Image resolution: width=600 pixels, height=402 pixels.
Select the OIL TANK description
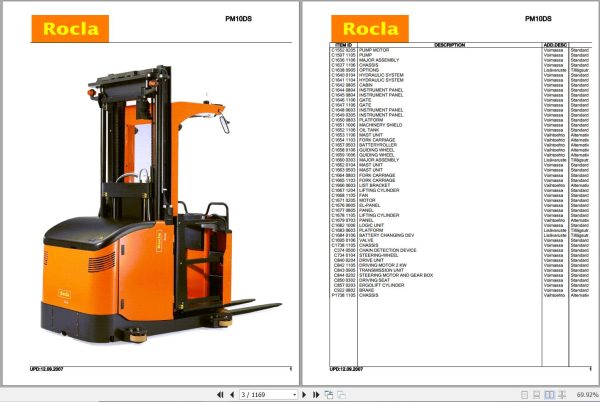coord(369,130)
